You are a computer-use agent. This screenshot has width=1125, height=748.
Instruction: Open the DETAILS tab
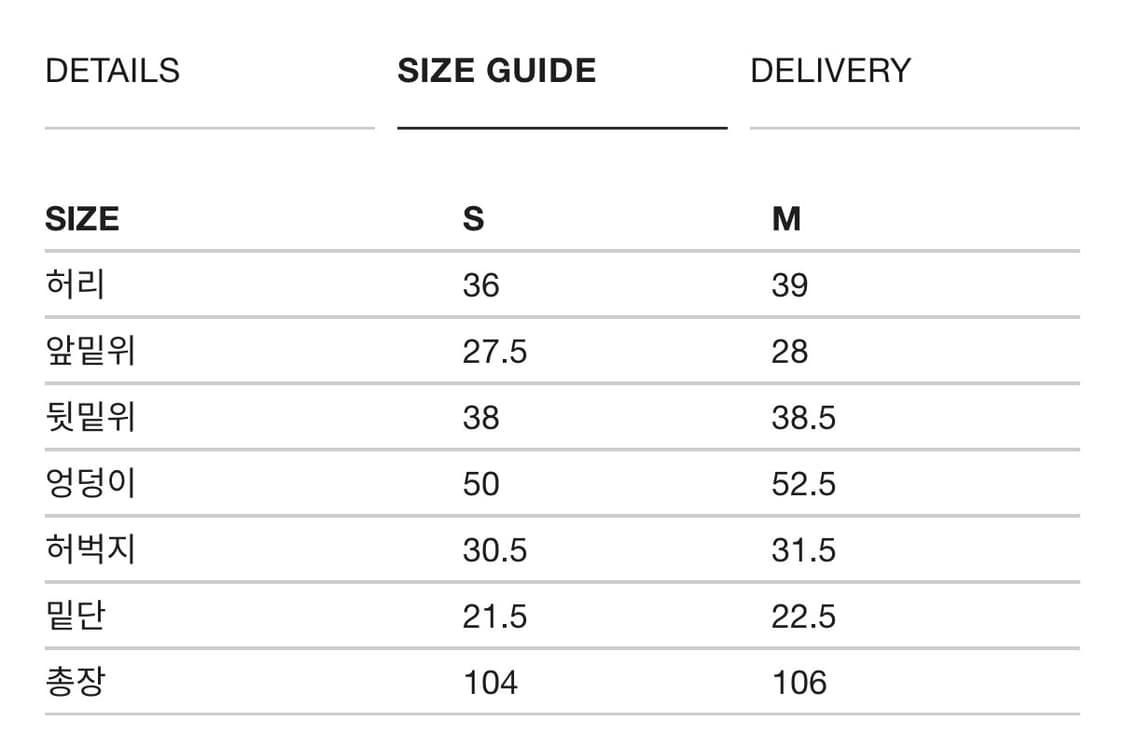point(113,71)
